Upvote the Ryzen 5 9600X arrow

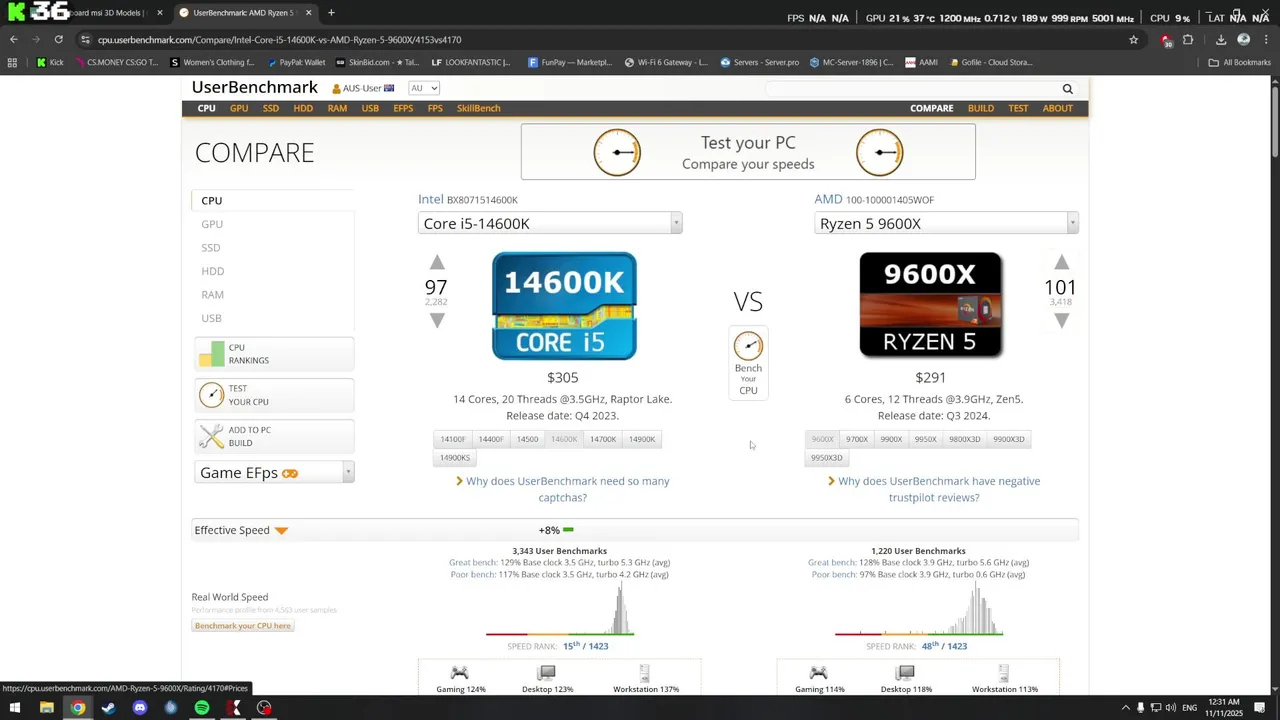point(1062,262)
